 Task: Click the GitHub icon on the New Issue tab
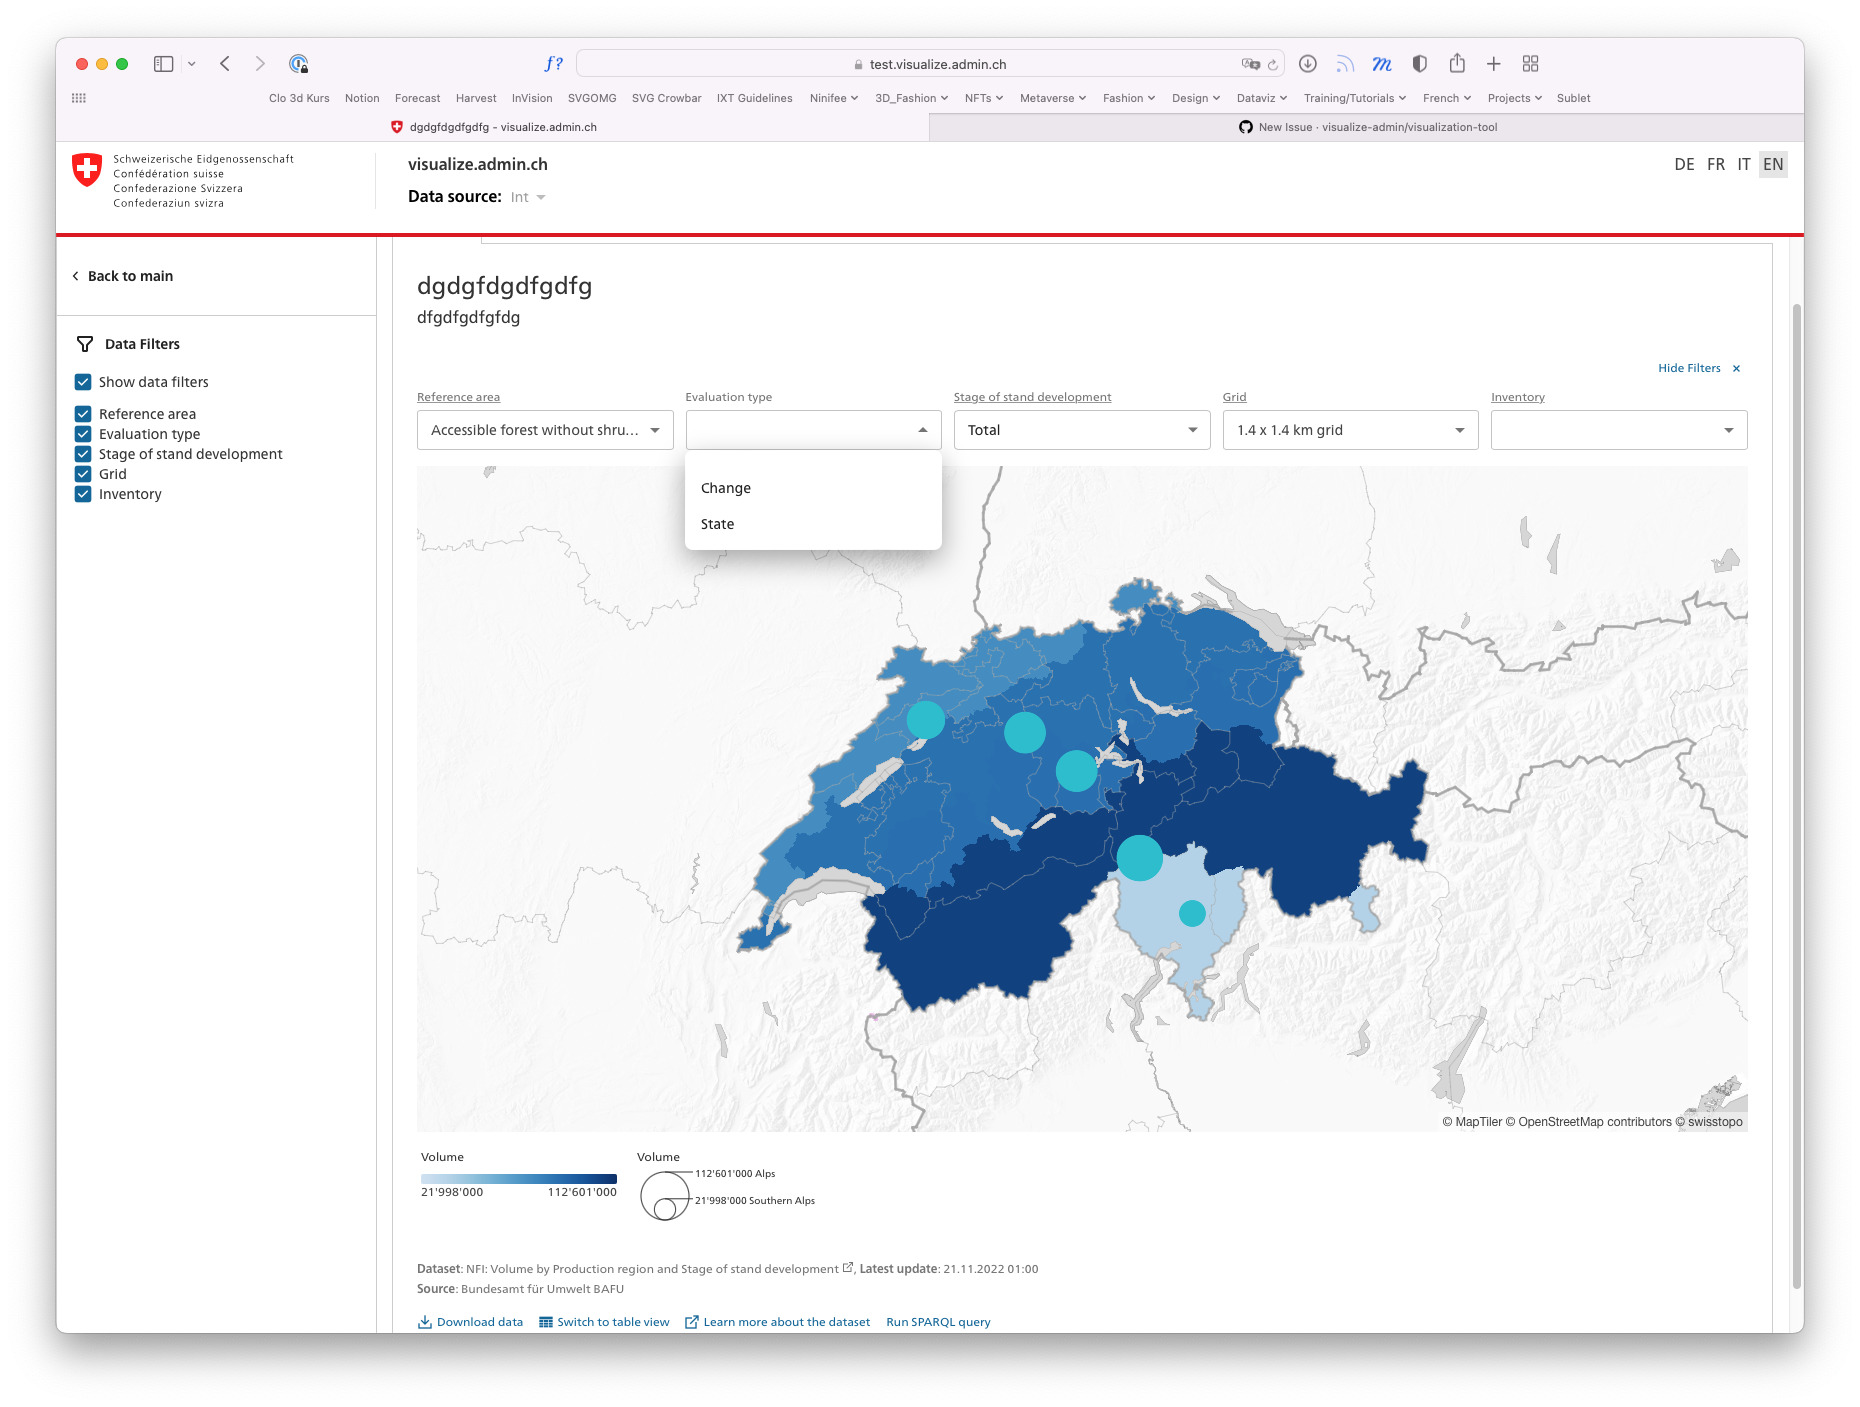[x=1245, y=127]
